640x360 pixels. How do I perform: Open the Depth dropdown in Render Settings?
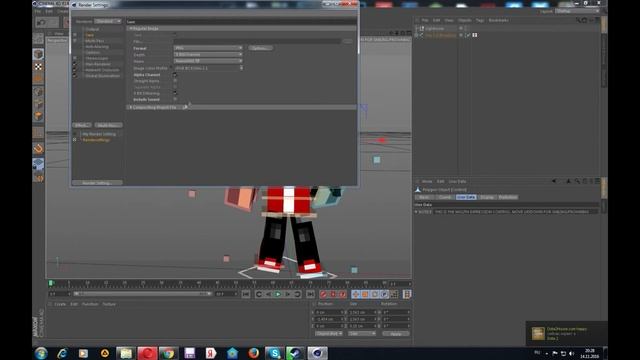pos(208,55)
